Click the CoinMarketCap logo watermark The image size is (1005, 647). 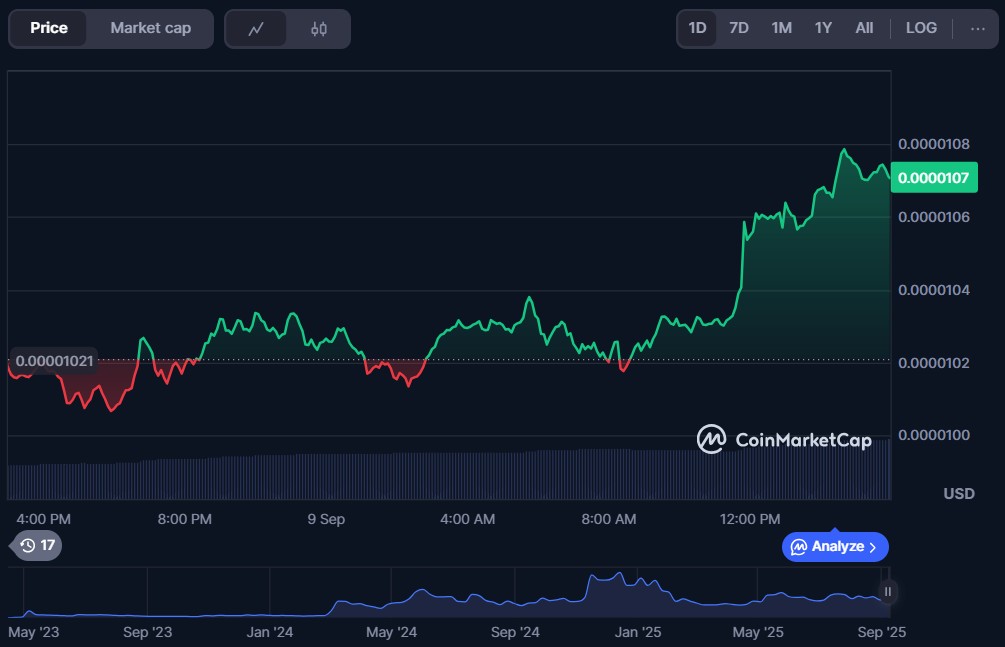point(784,440)
